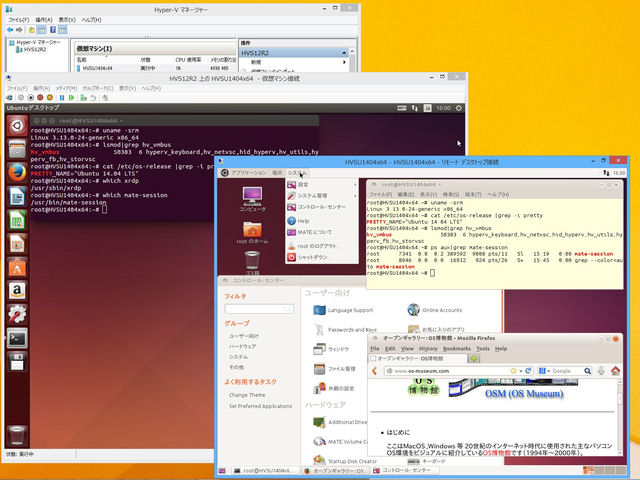The width and height of the screenshot is (640, 480).
Task: Open the Trash in Unity launcher
Action: pos(17,435)
